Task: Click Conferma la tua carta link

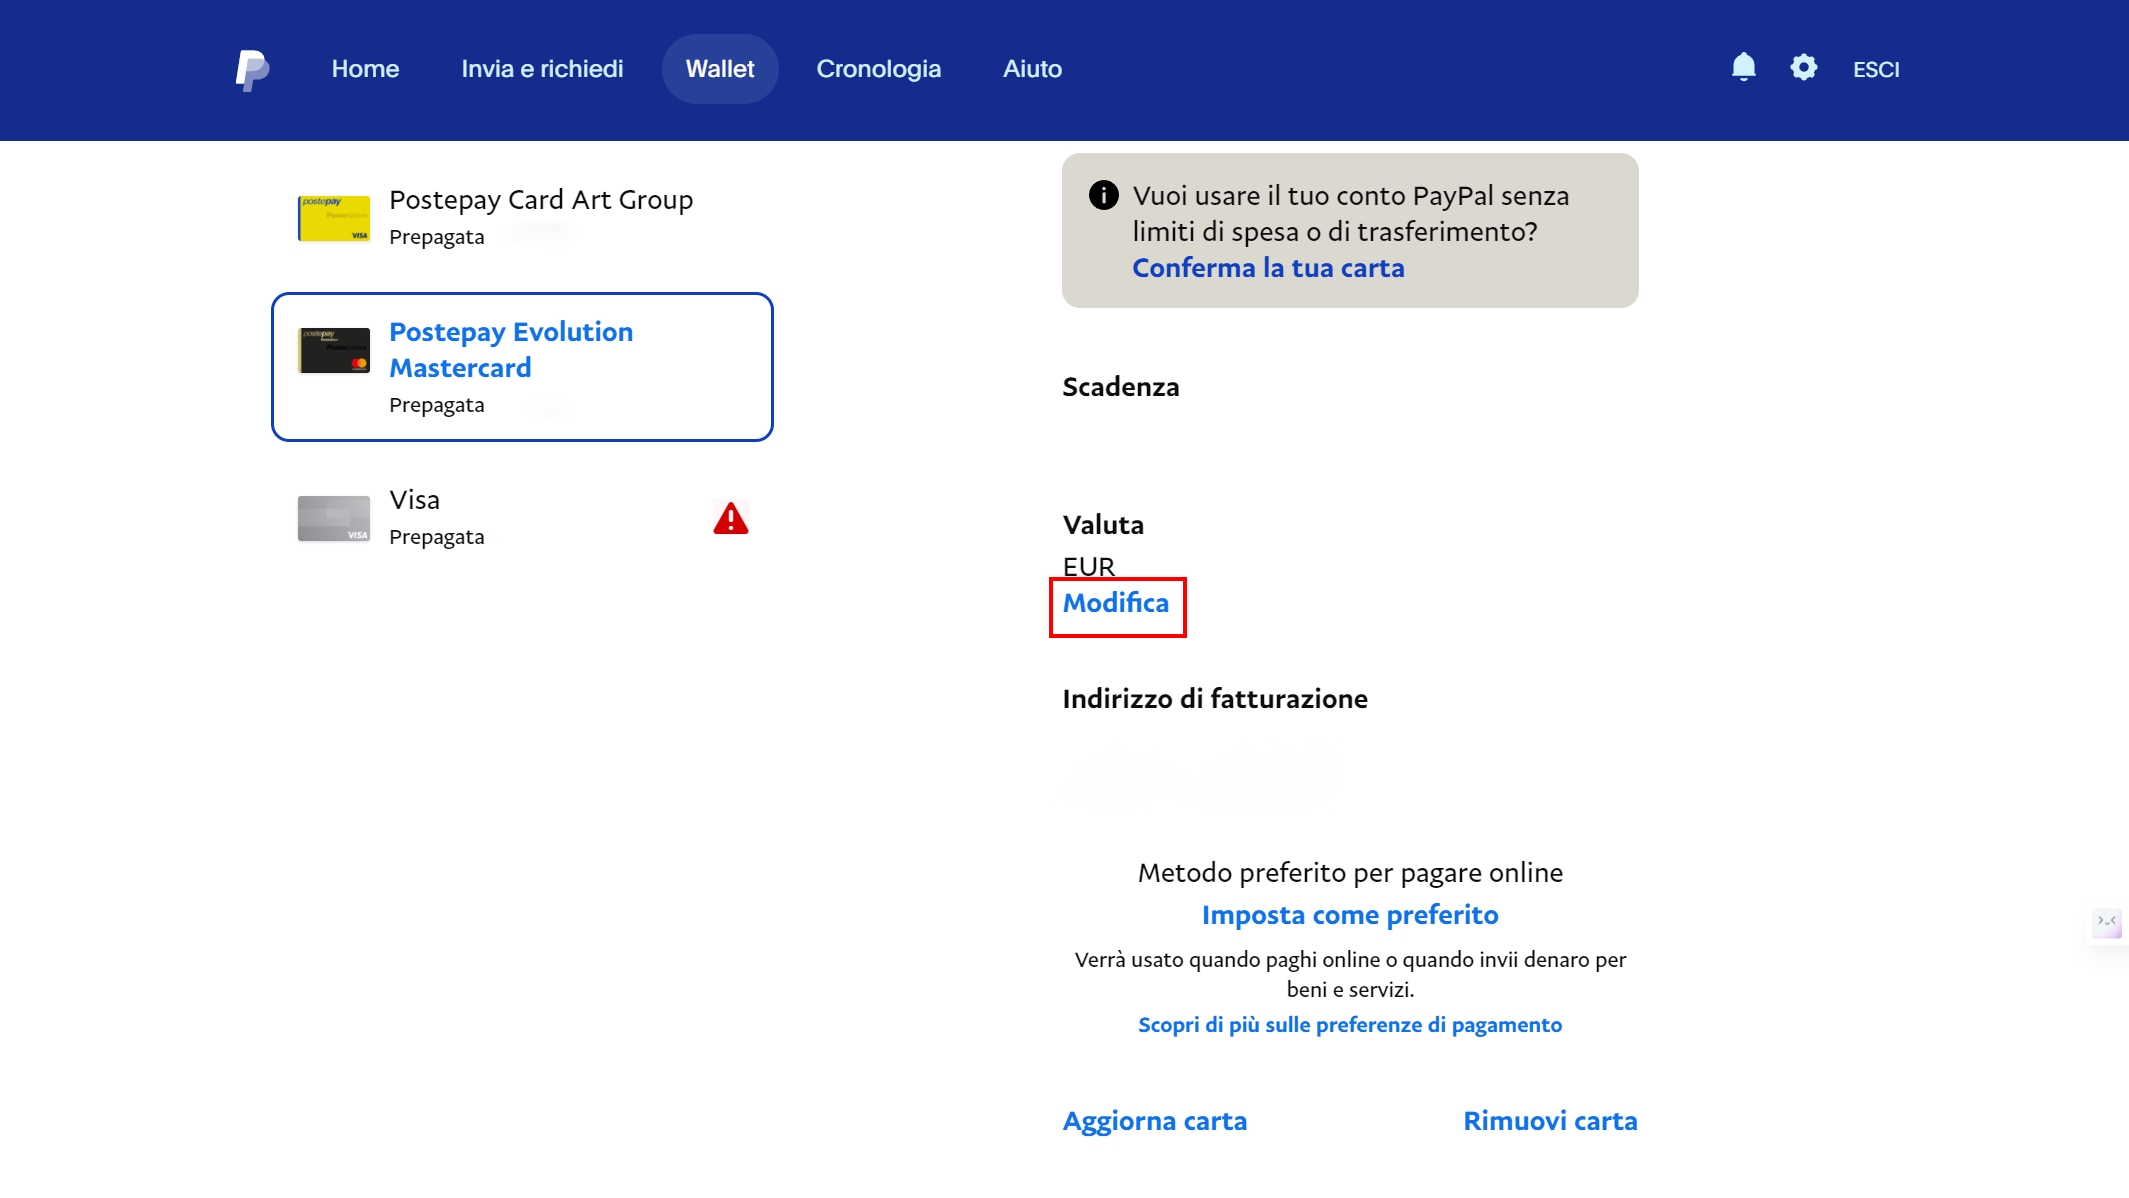Action: point(1268,268)
